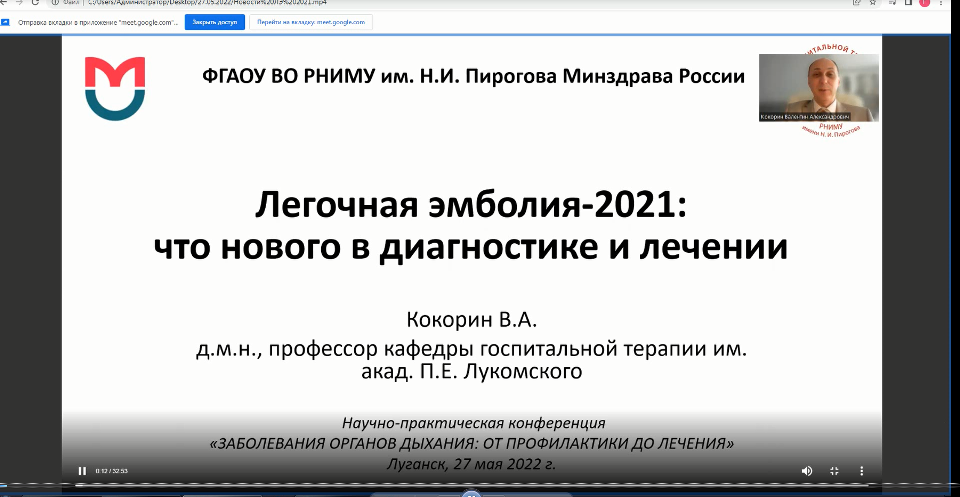960x497 pixels.
Task: Click the tab sharing screen icon
Action: 5,22
